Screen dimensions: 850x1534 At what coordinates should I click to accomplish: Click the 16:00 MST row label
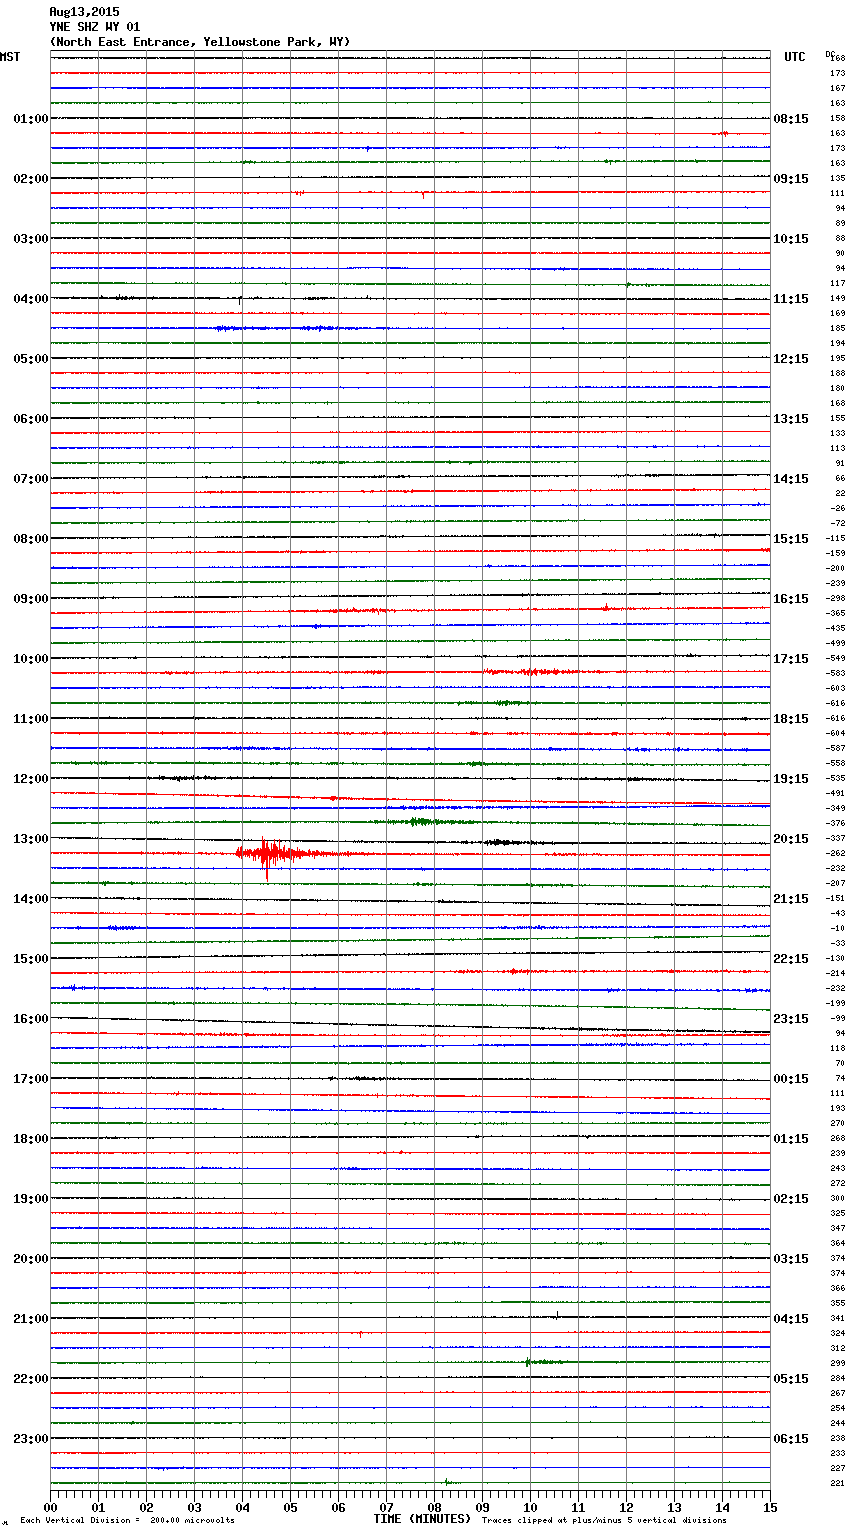[x=31, y=1019]
